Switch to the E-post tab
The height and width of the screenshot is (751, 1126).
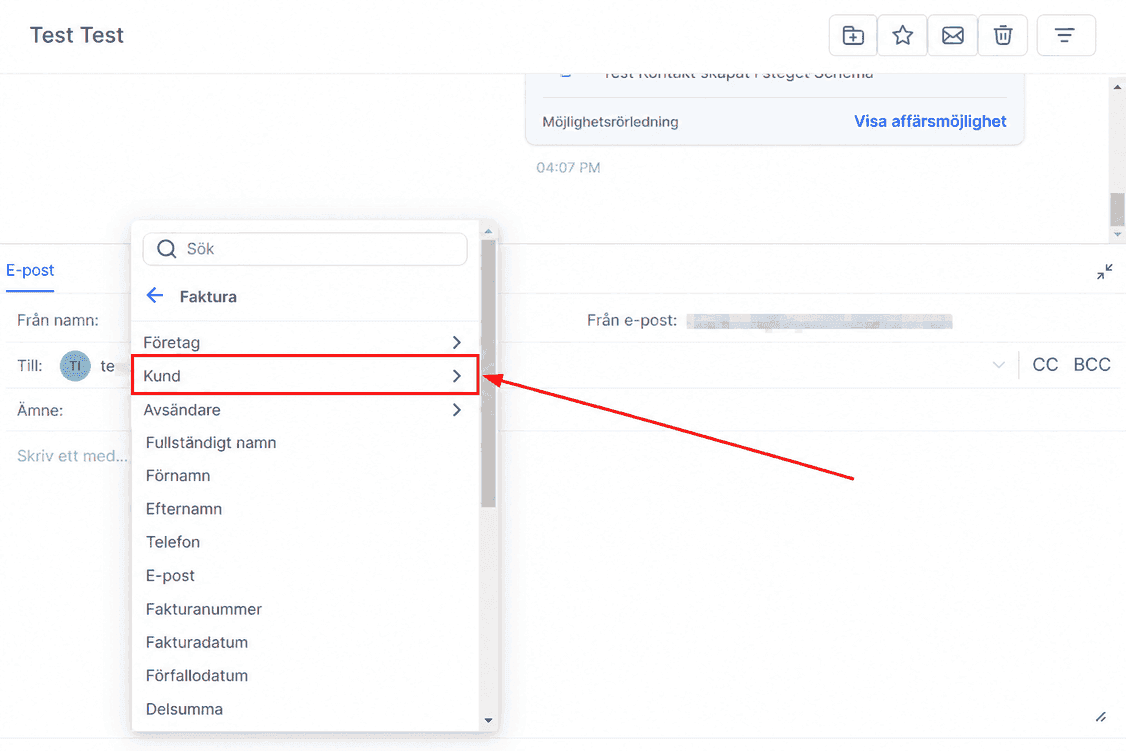click(x=29, y=270)
